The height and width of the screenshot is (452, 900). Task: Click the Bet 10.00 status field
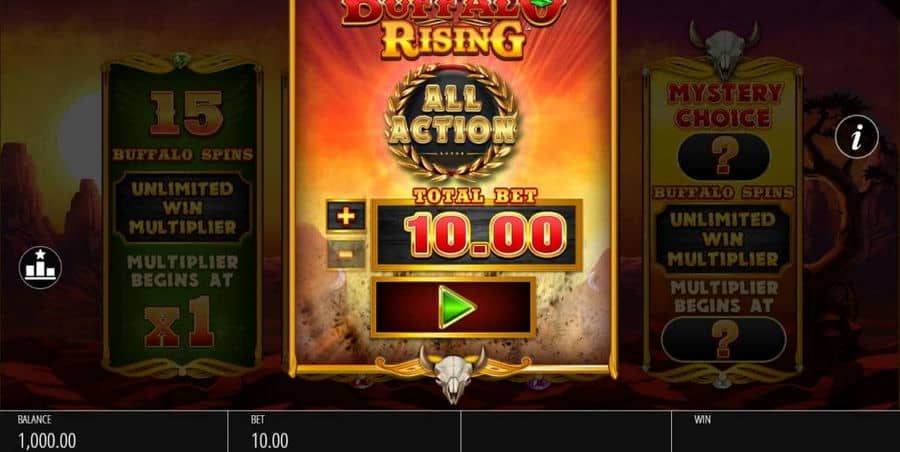[x=344, y=431]
